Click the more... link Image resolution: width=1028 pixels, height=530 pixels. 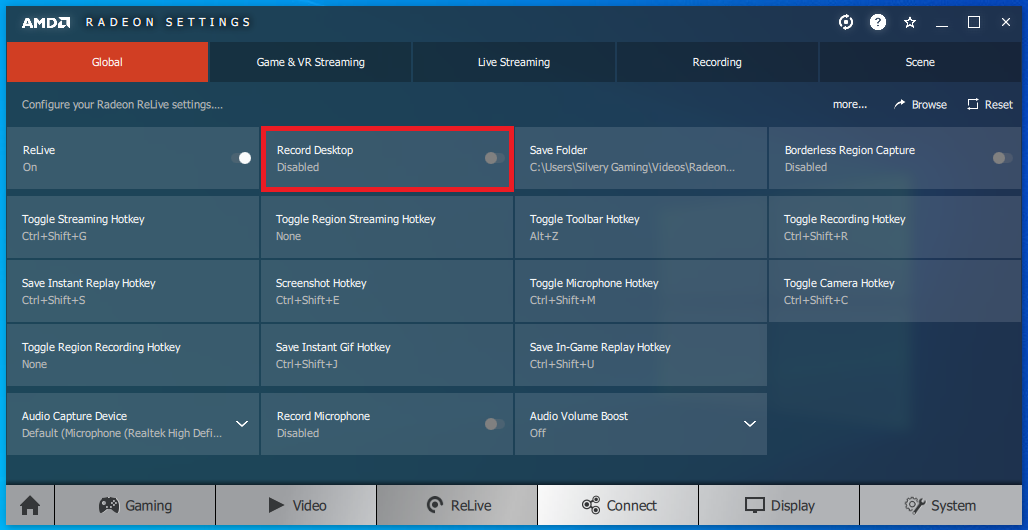point(850,104)
